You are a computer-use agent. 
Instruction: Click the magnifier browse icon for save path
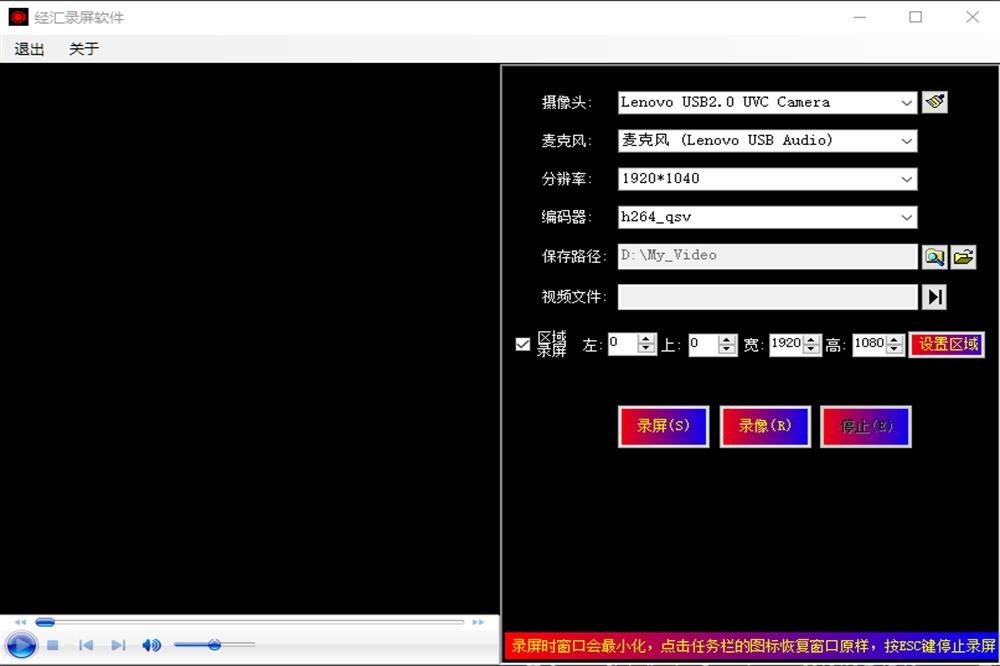pyautogui.click(x=934, y=257)
